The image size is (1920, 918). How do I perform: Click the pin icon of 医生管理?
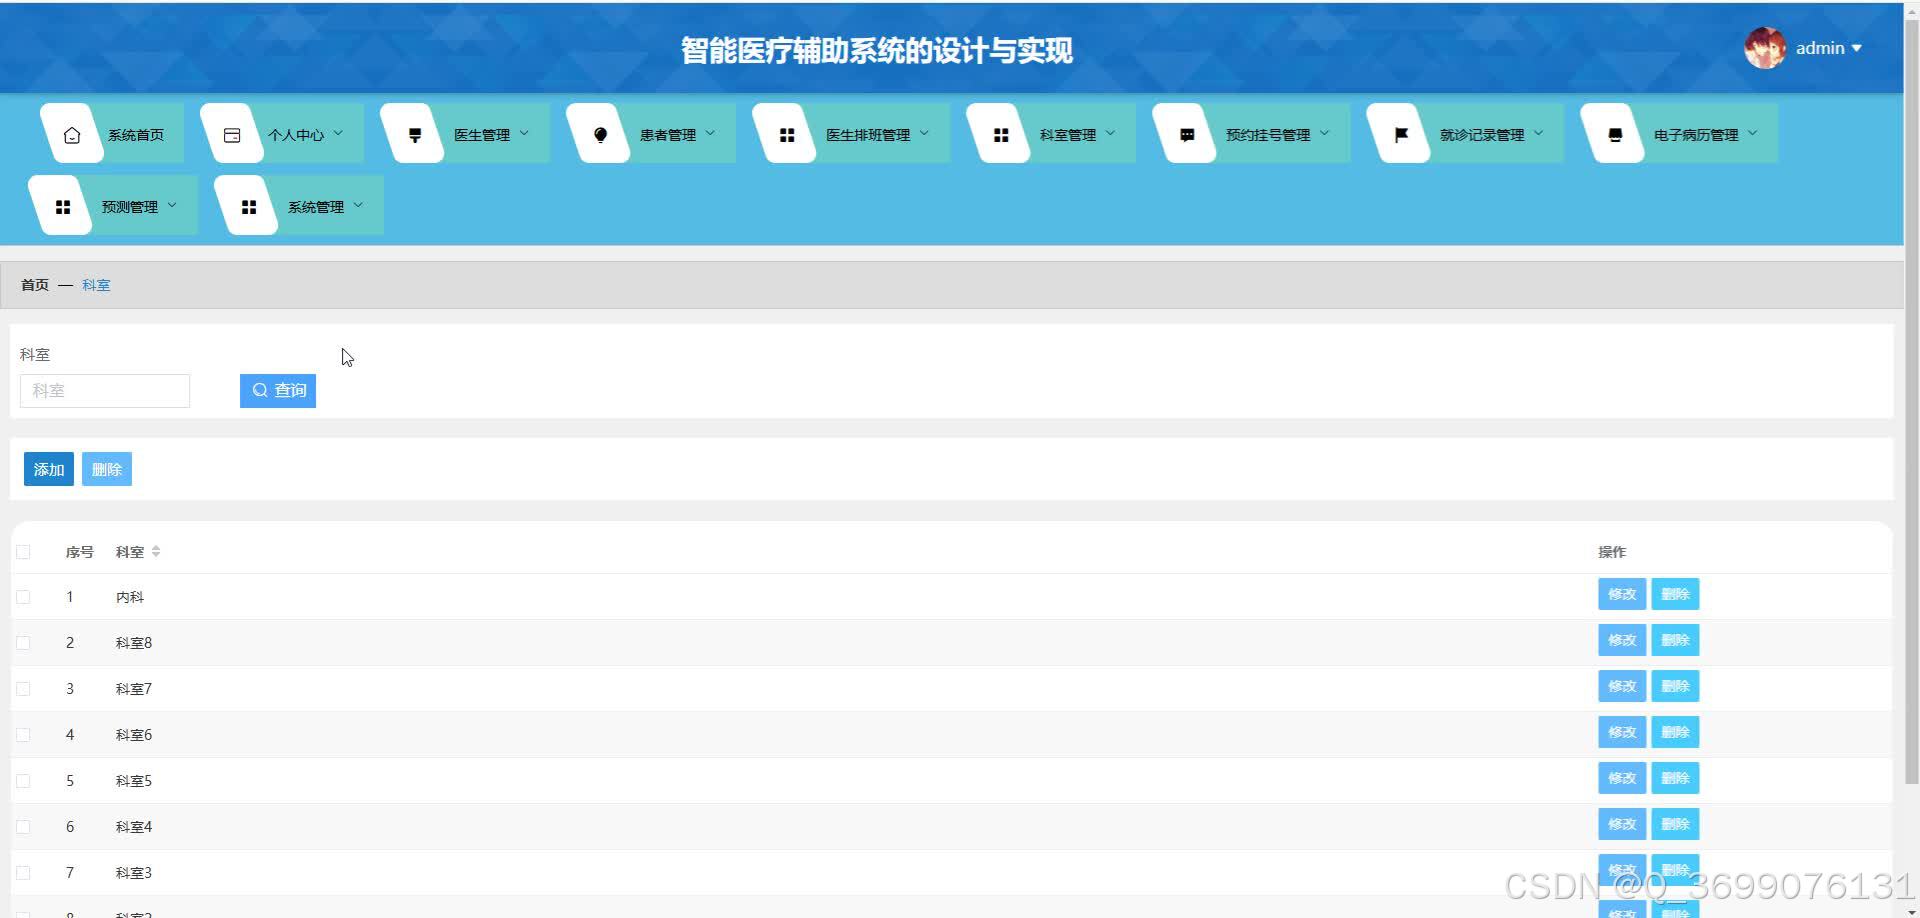415,135
